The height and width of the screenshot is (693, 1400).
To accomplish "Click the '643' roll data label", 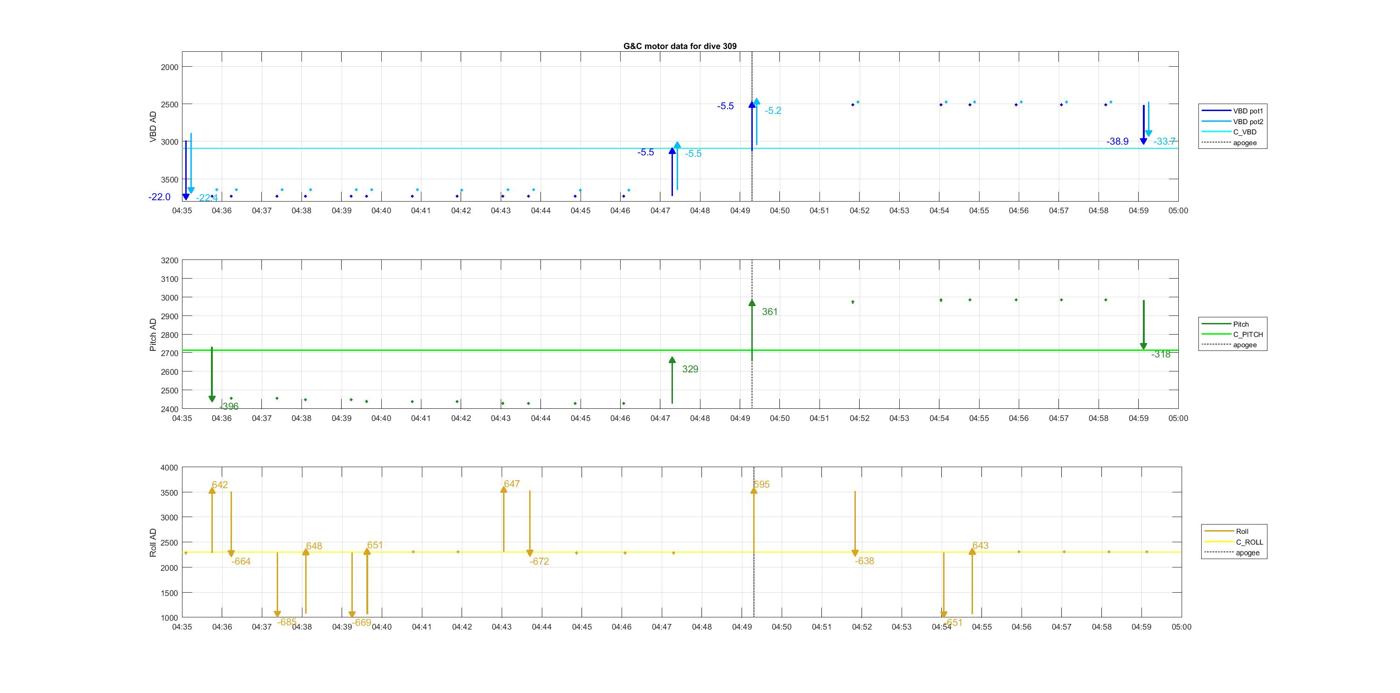I will point(980,546).
